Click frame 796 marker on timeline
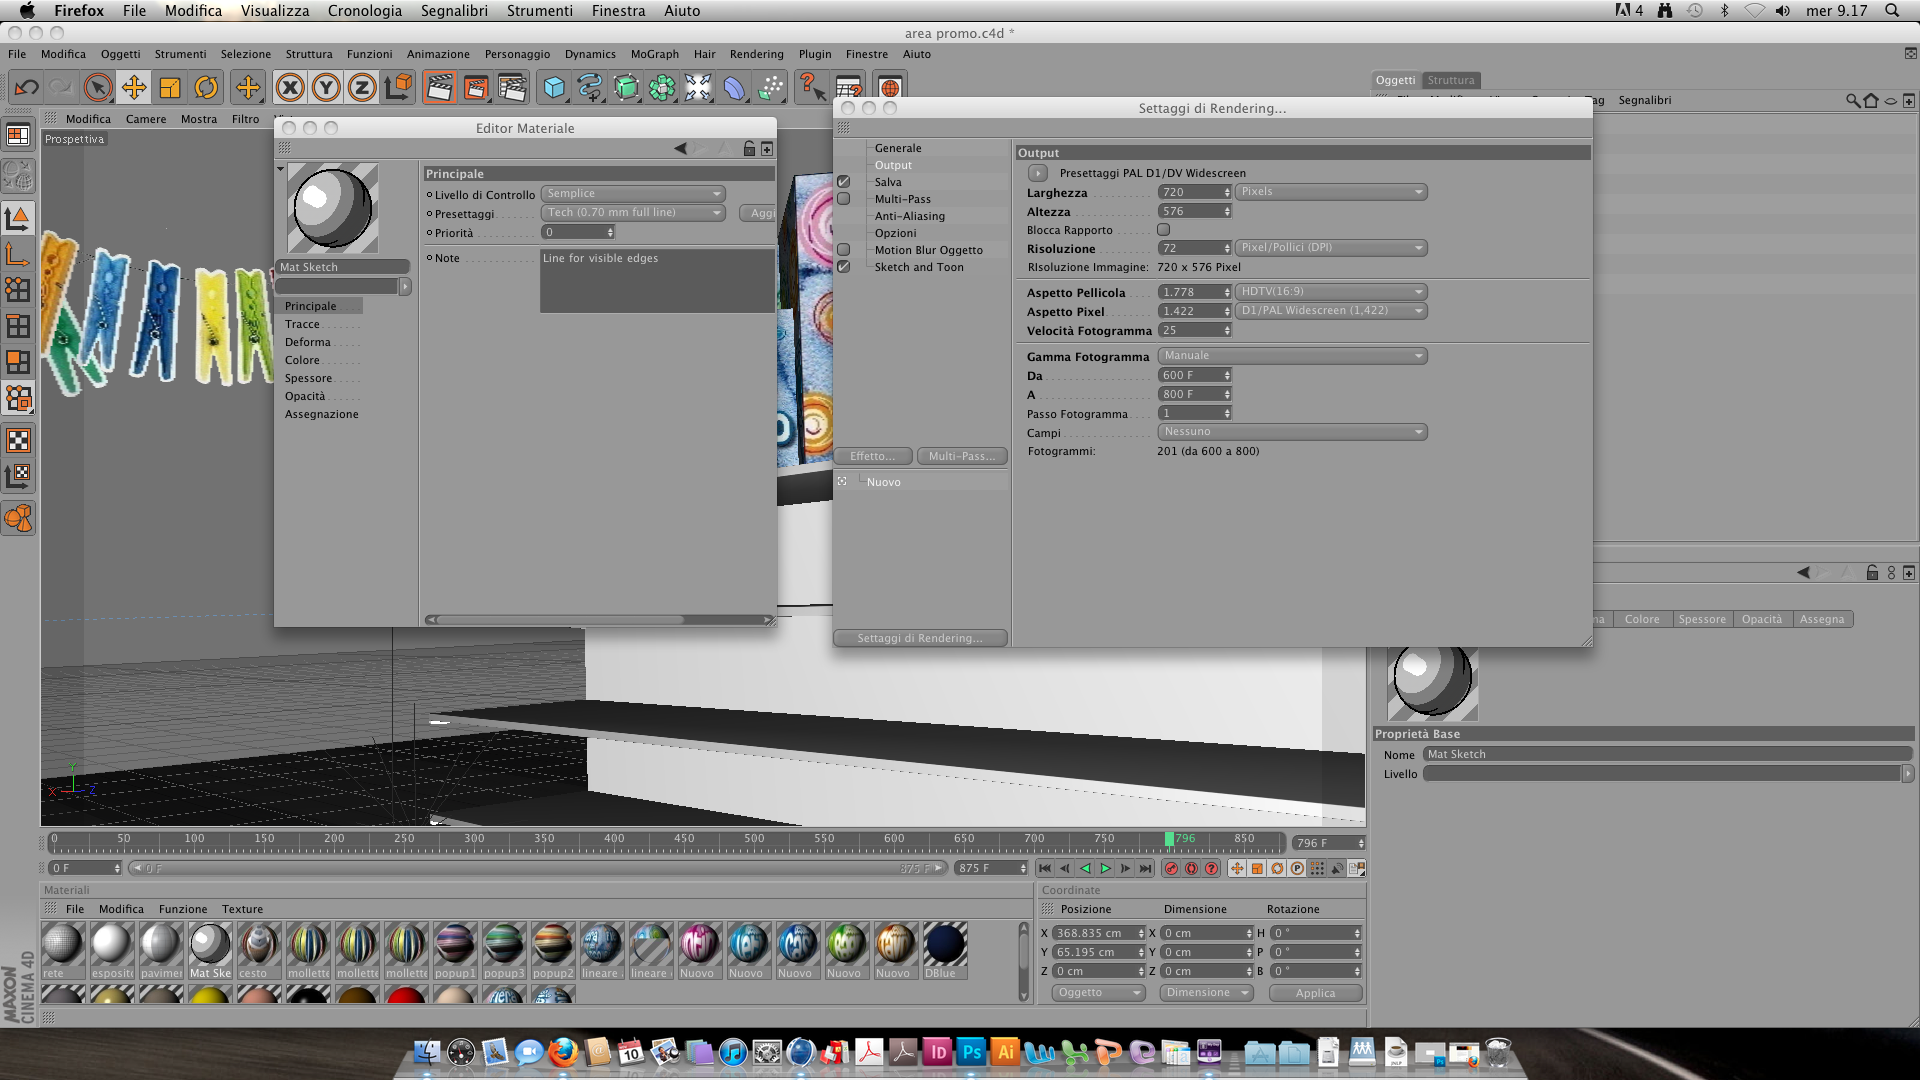This screenshot has width=1920, height=1080. (x=1169, y=840)
